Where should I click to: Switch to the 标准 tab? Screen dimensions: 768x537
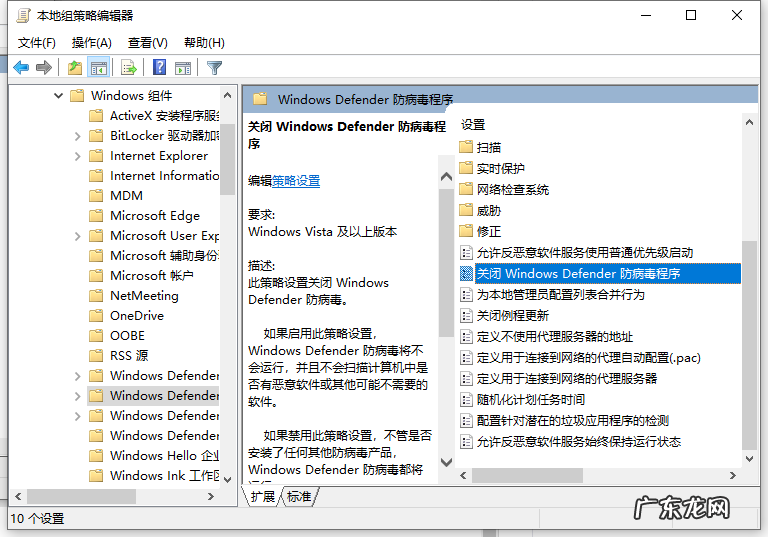point(299,496)
